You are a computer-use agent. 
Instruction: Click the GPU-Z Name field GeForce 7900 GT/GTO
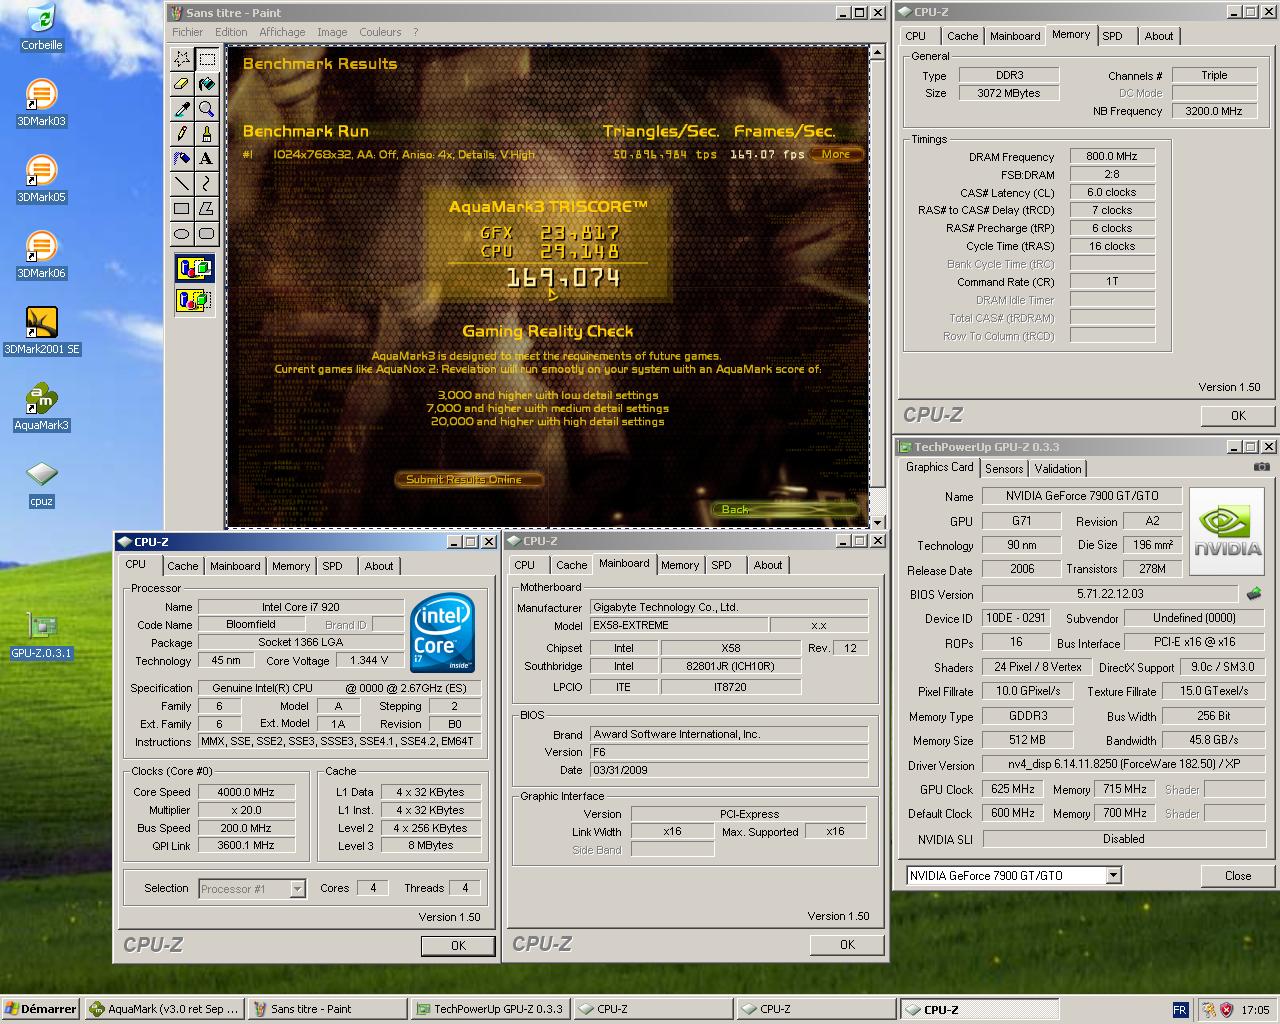click(x=1082, y=496)
